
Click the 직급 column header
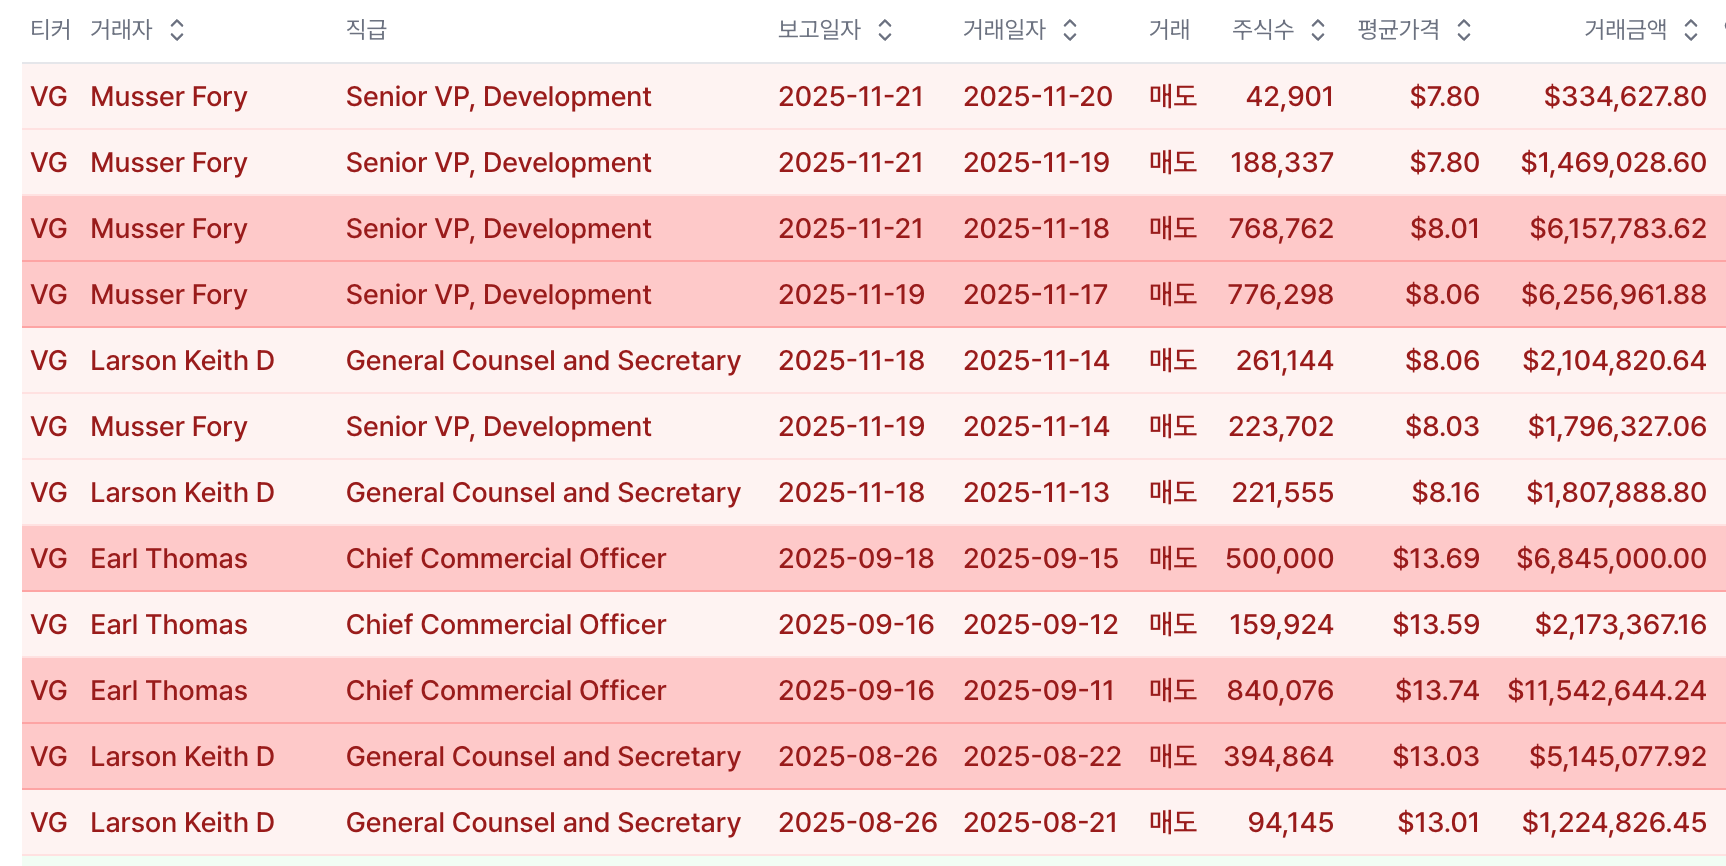click(366, 30)
